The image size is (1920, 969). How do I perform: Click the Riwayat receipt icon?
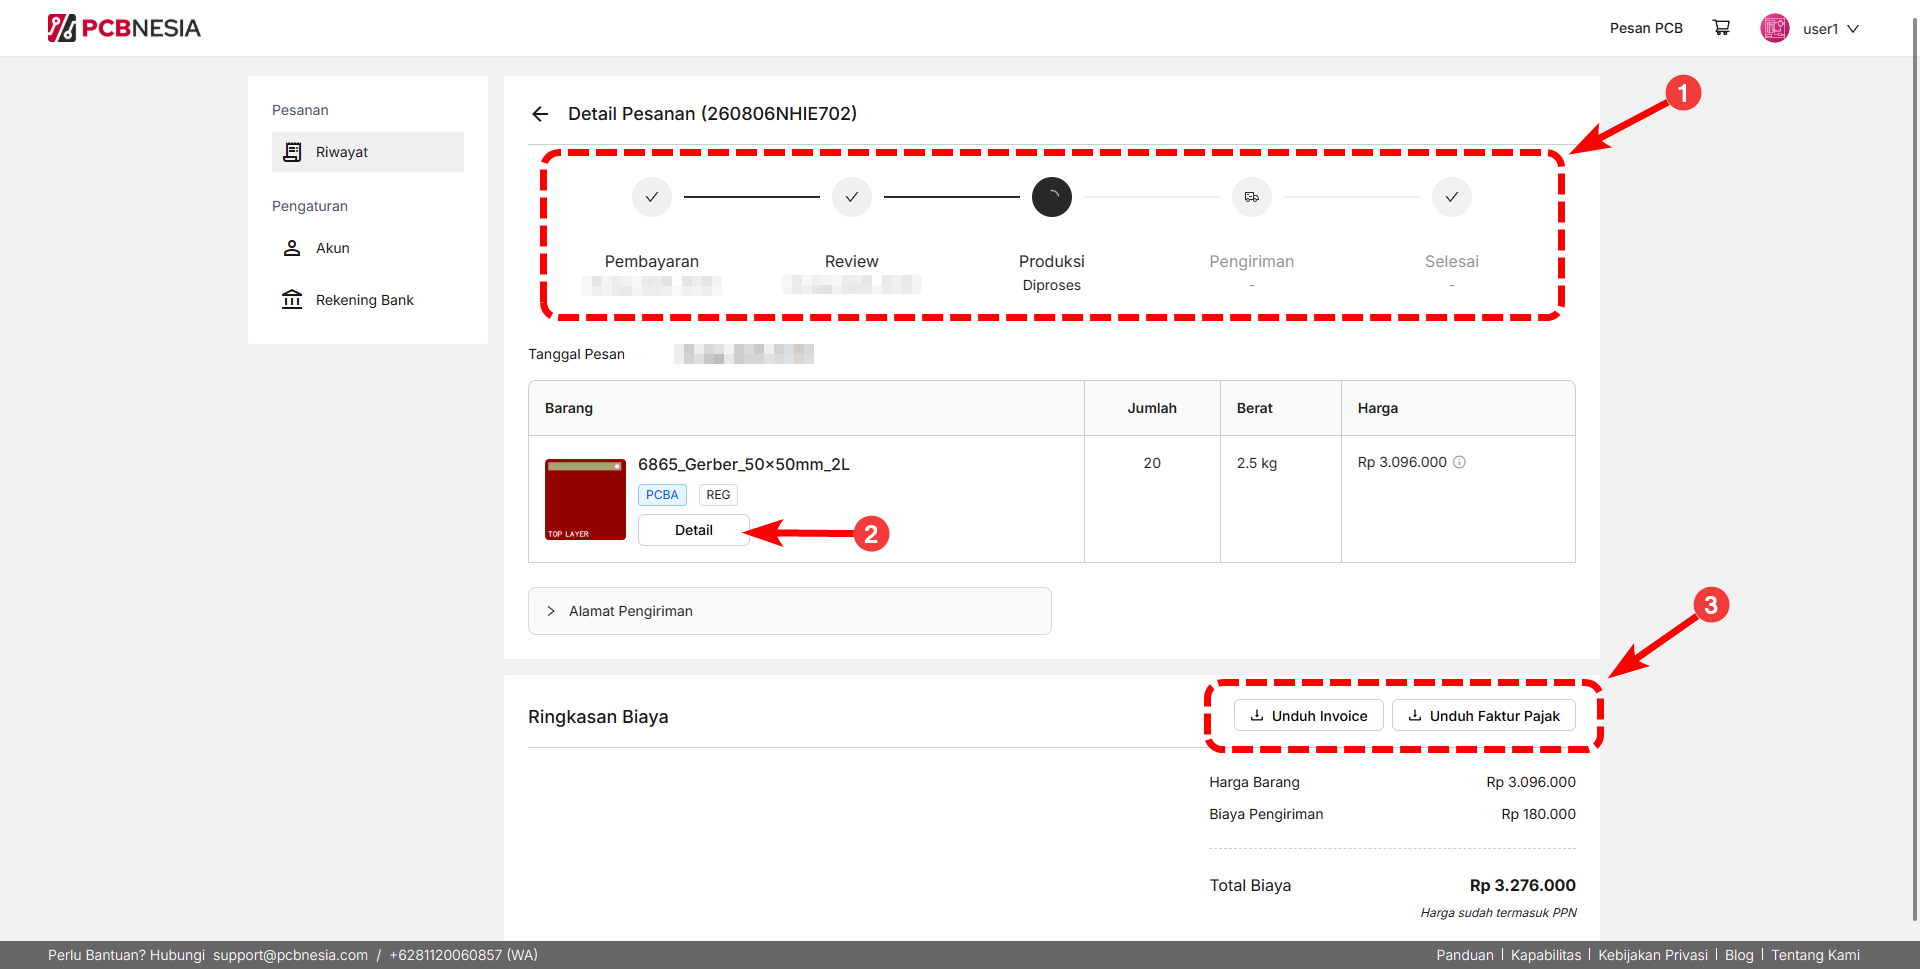pos(292,152)
